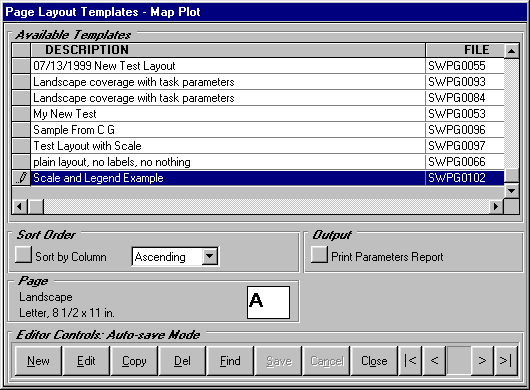
Task: Toggle the Sort by Column checkbox
Action: pyautogui.click(x=23, y=254)
